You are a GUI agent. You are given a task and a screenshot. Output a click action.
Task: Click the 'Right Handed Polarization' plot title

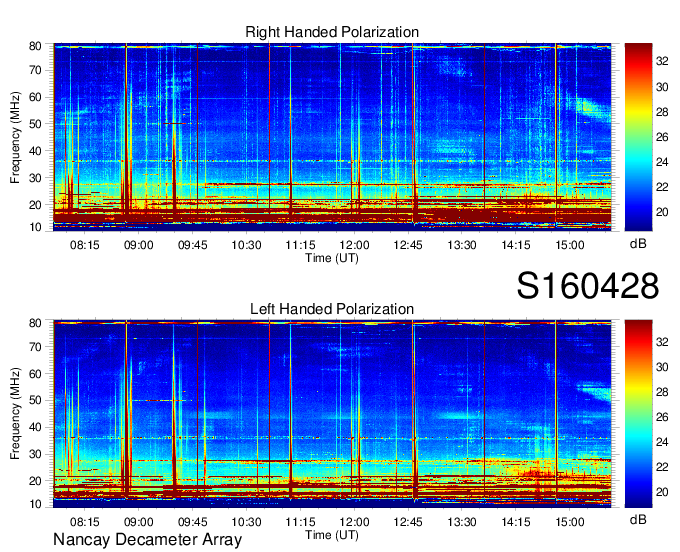pyautogui.click(x=332, y=32)
